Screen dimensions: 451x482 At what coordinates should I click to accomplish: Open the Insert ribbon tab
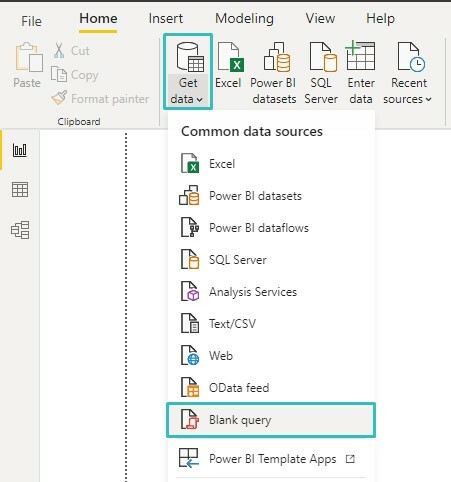(x=166, y=18)
